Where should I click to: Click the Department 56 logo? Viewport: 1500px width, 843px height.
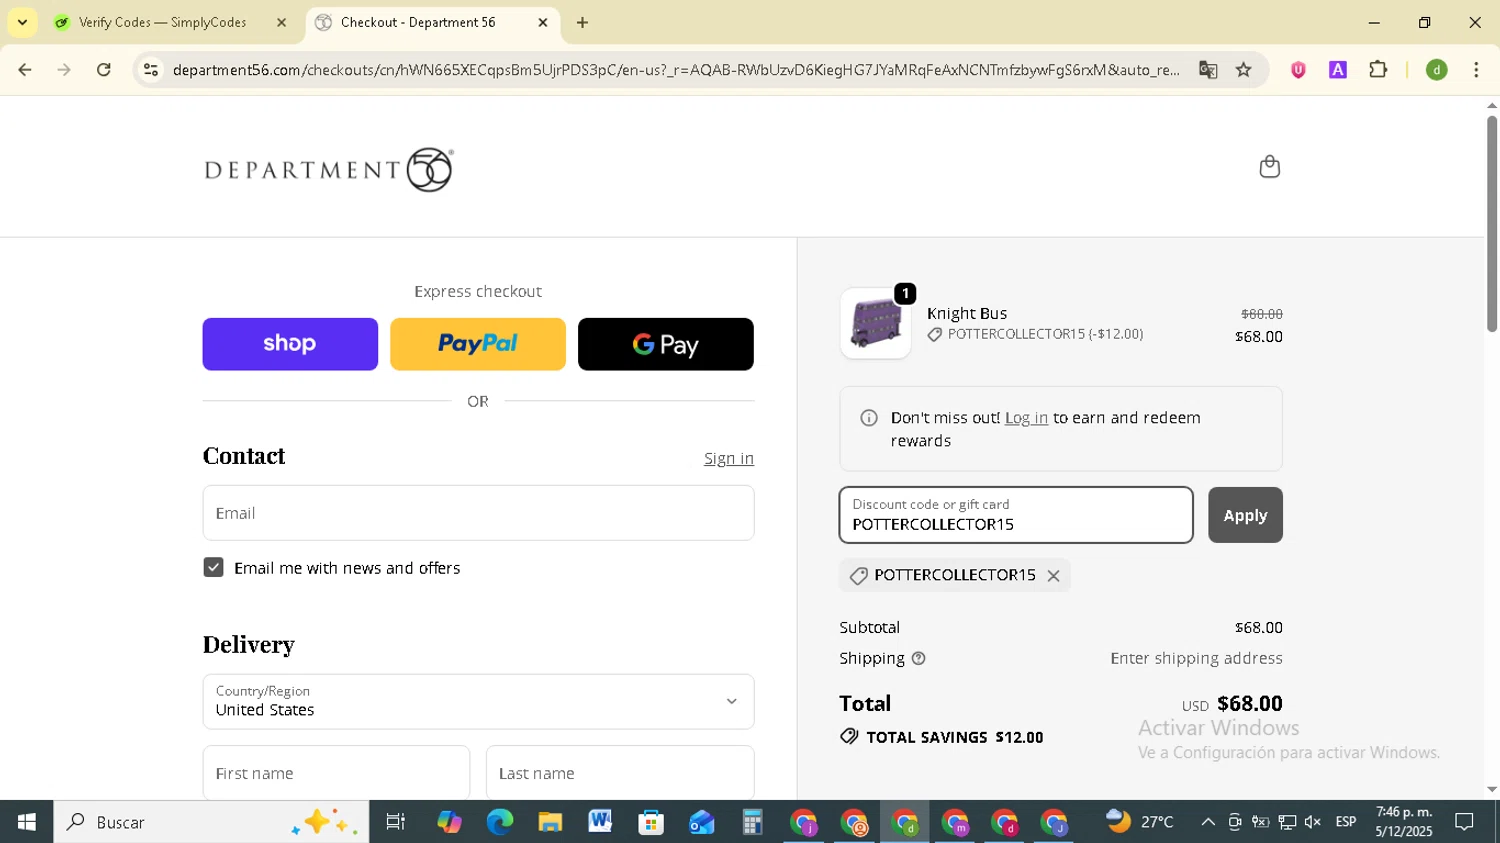[329, 169]
